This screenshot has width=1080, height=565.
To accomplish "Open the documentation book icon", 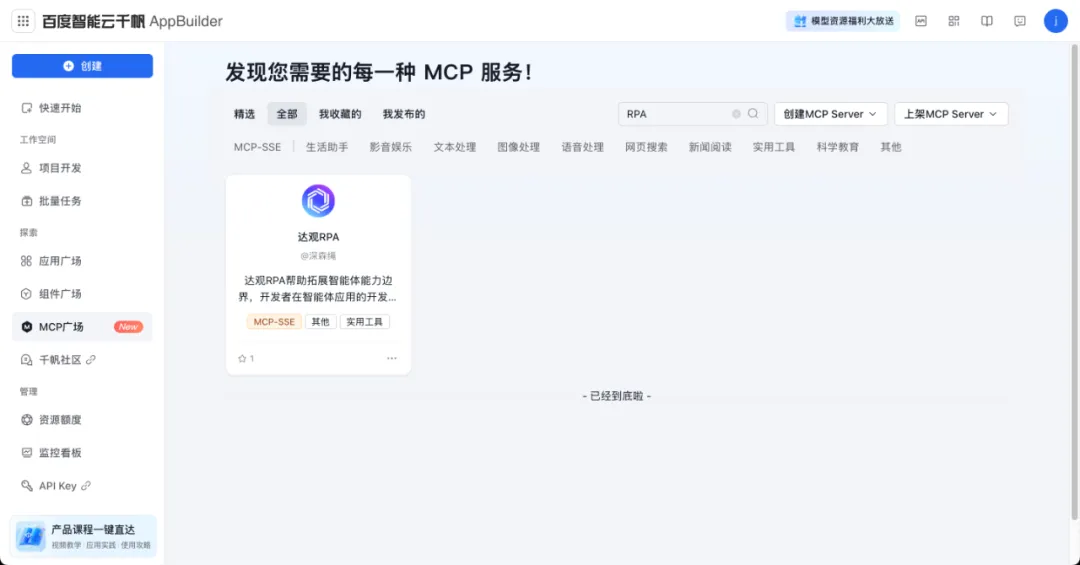I will [x=987, y=21].
